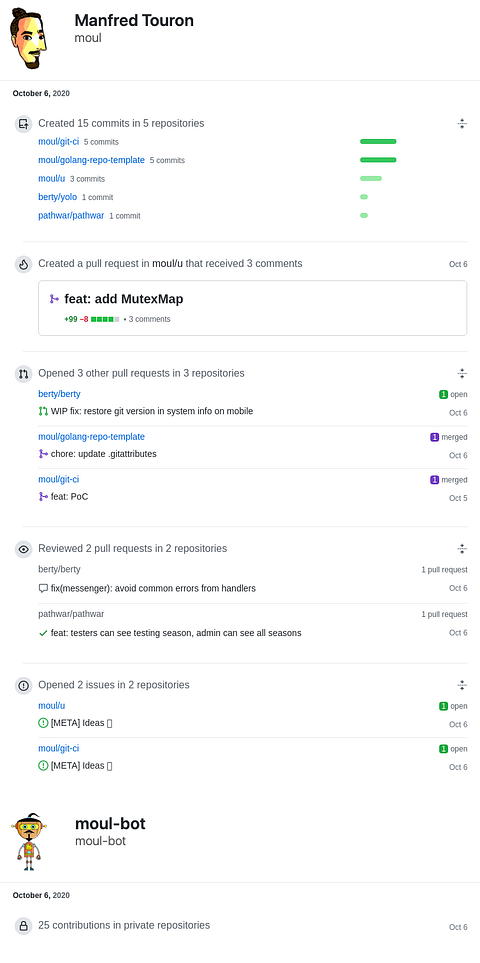Click the lock icon beside private contributions
Image resolution: width=480 pixels, height=963 pixels.
tap(23, 926)
